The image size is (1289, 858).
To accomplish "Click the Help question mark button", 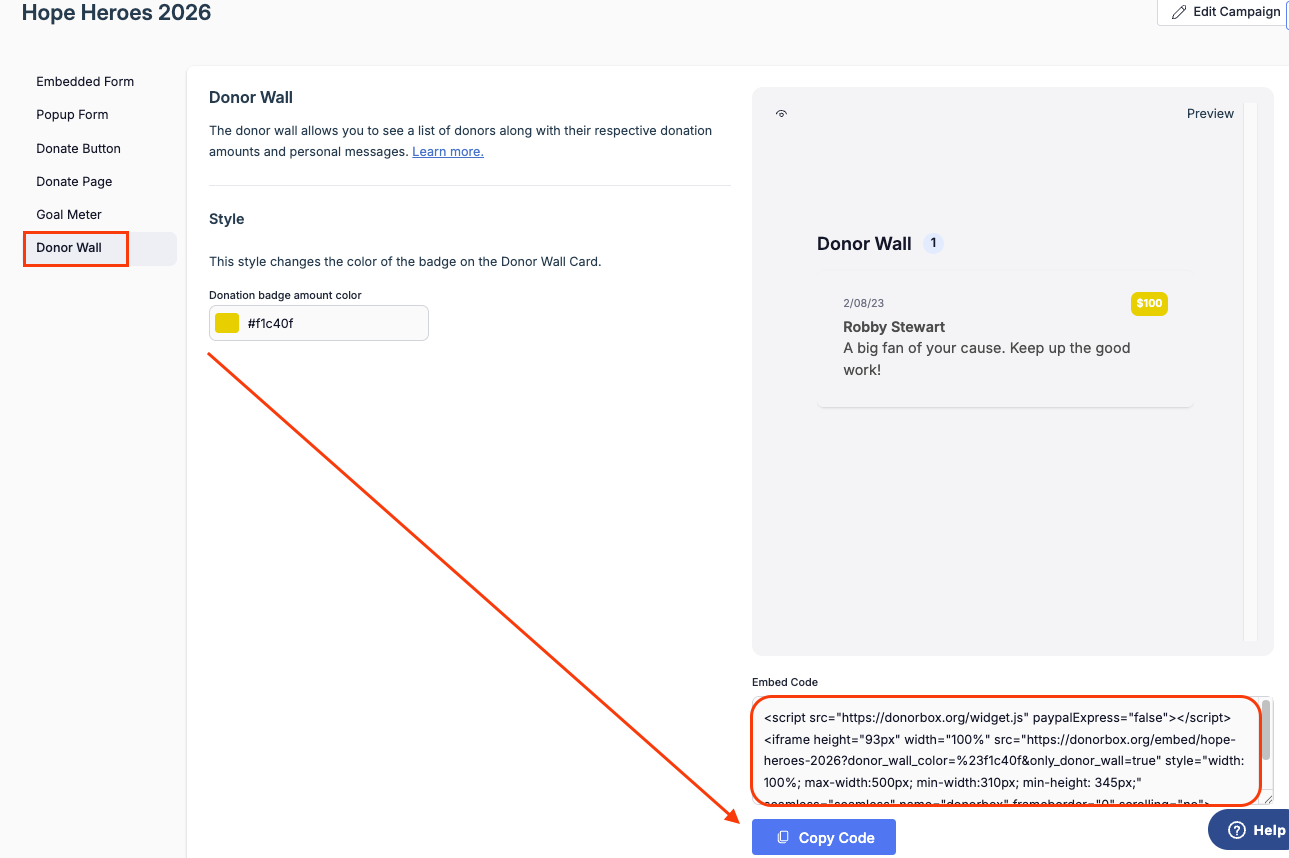I will [1250, 830].
